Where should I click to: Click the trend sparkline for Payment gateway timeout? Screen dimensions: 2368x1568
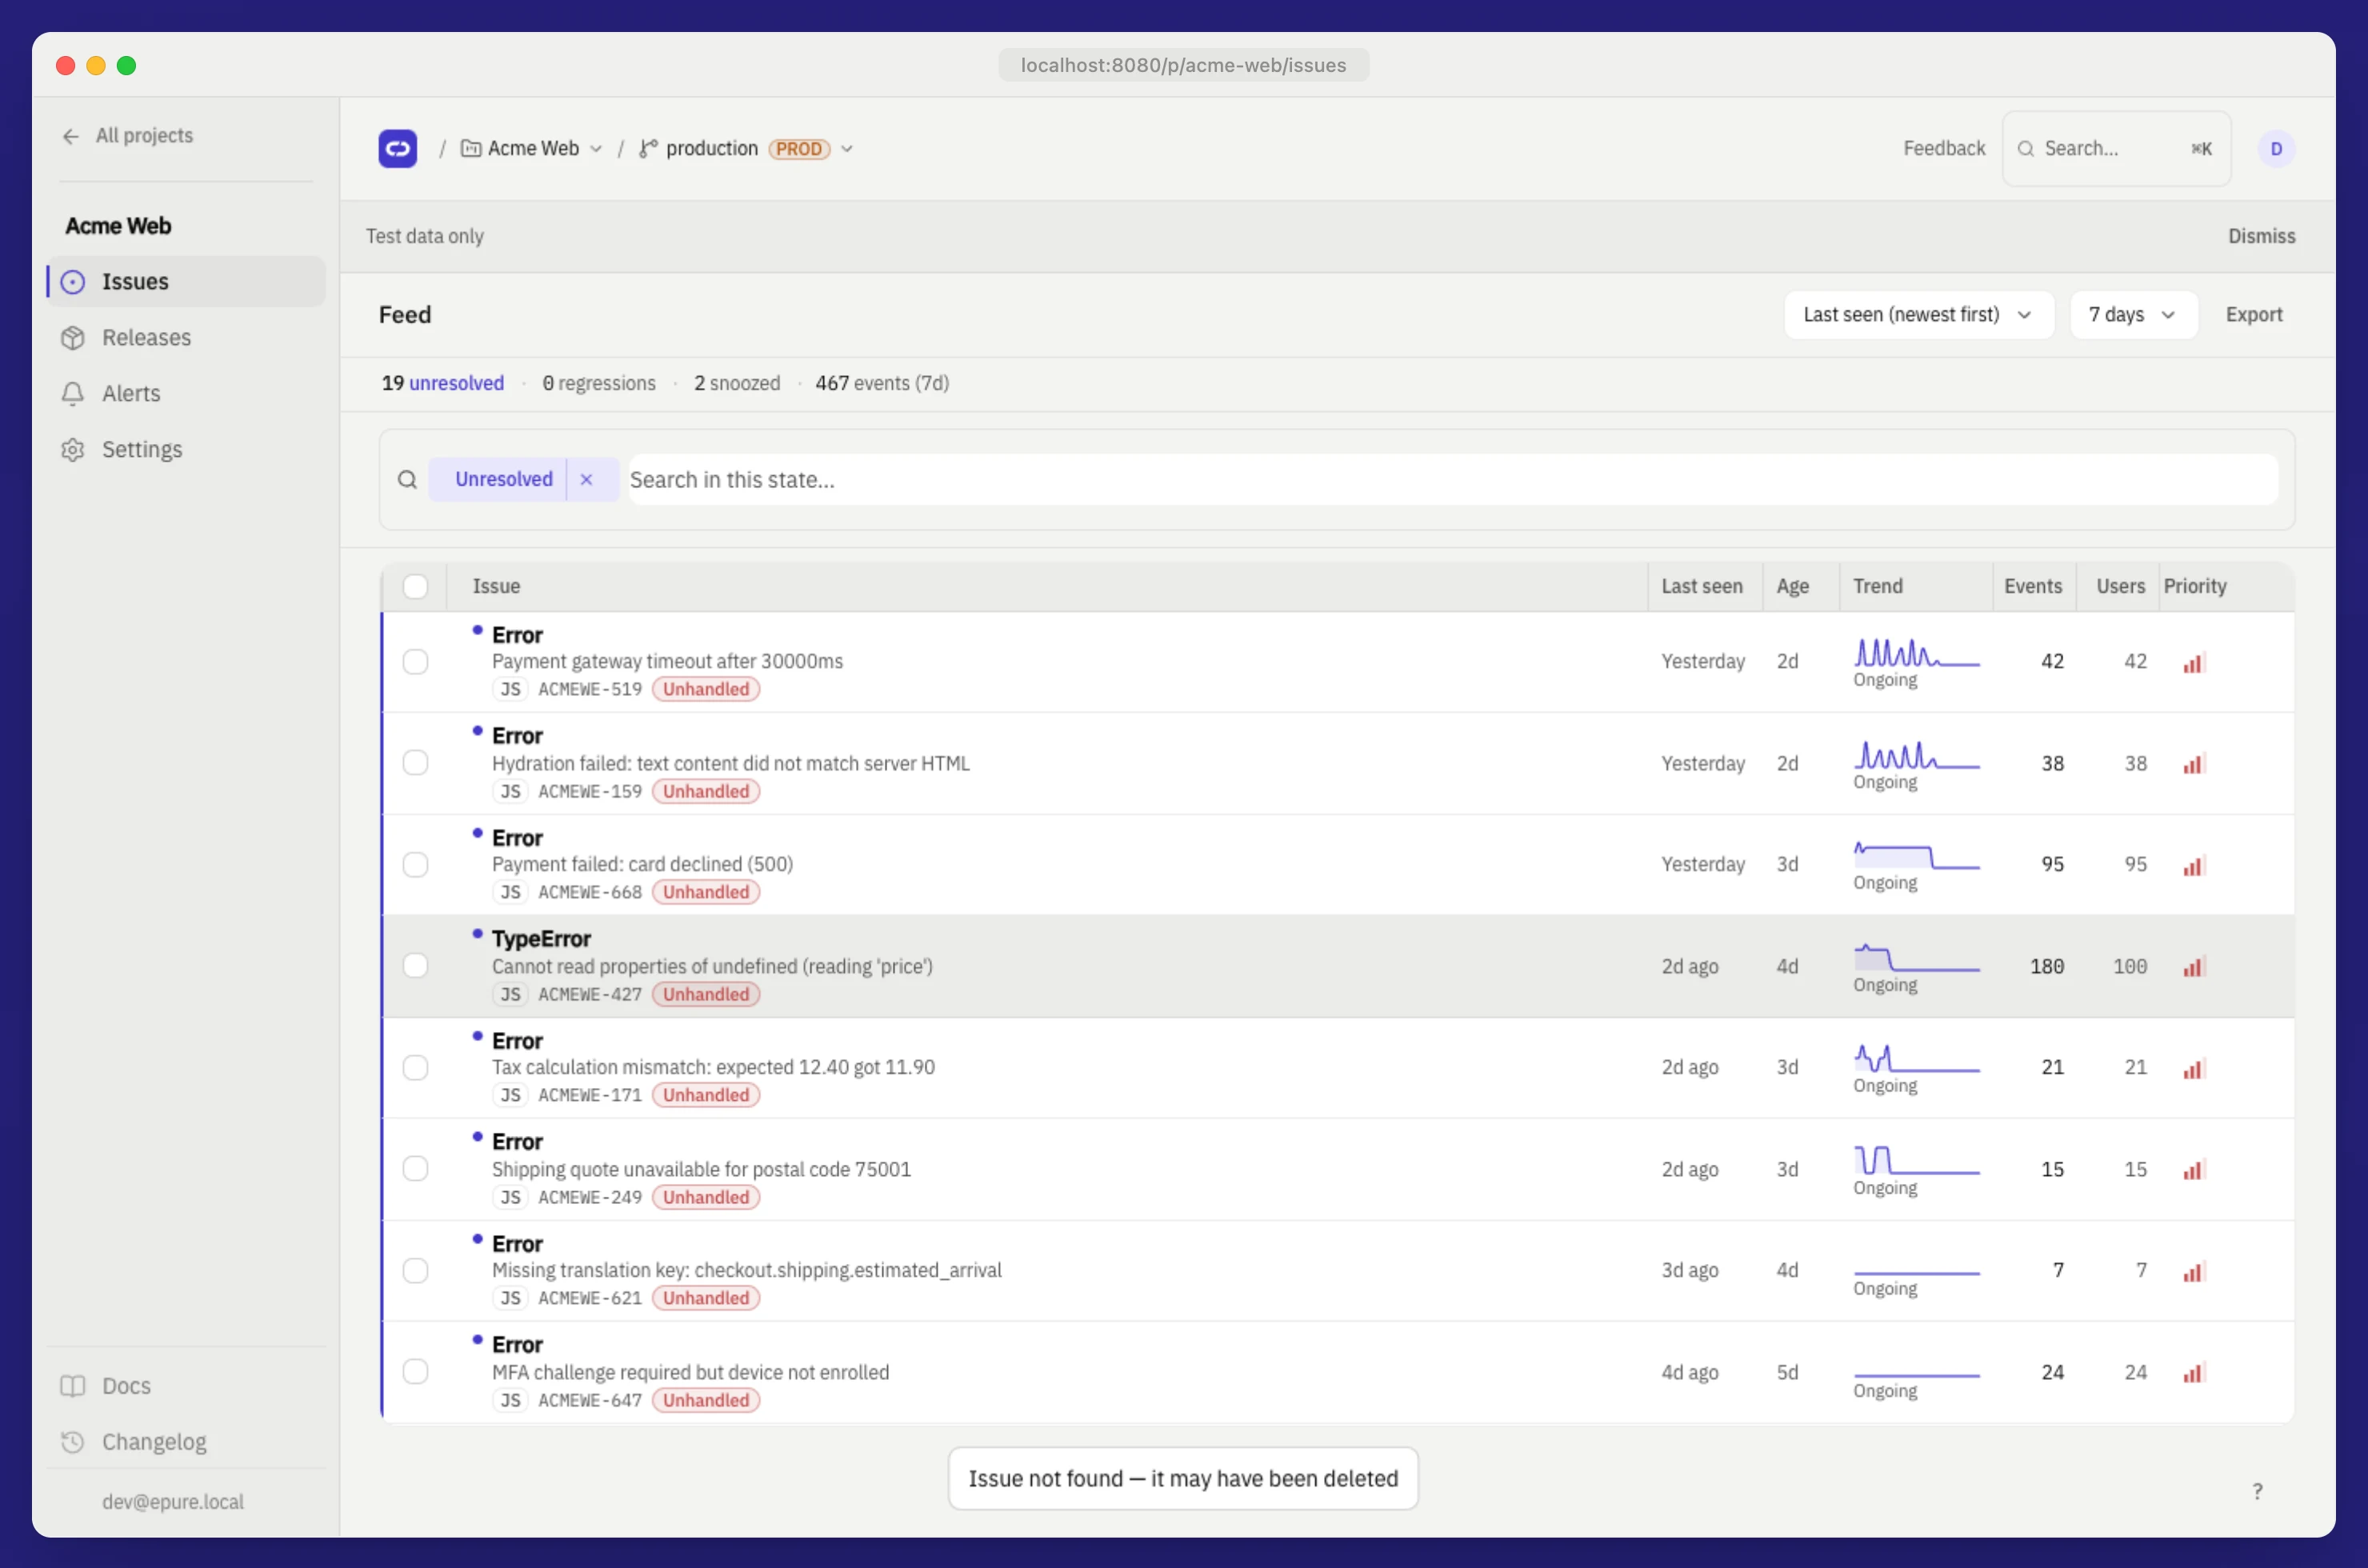1916,653
